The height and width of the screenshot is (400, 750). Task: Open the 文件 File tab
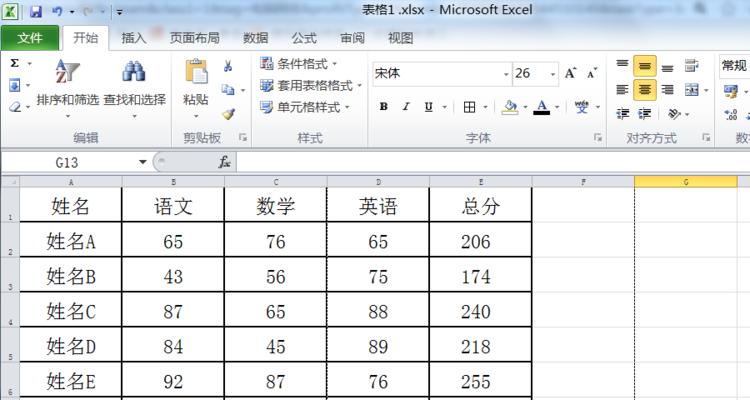pos(30,38)
